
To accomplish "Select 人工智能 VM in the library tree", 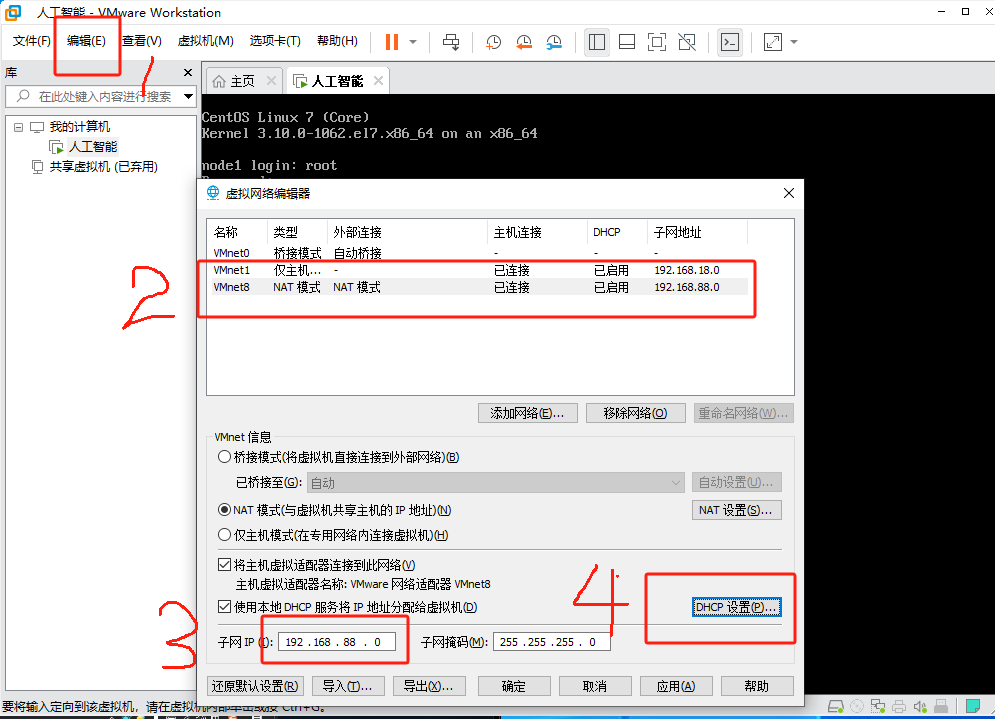I will (x=93, y=147).
